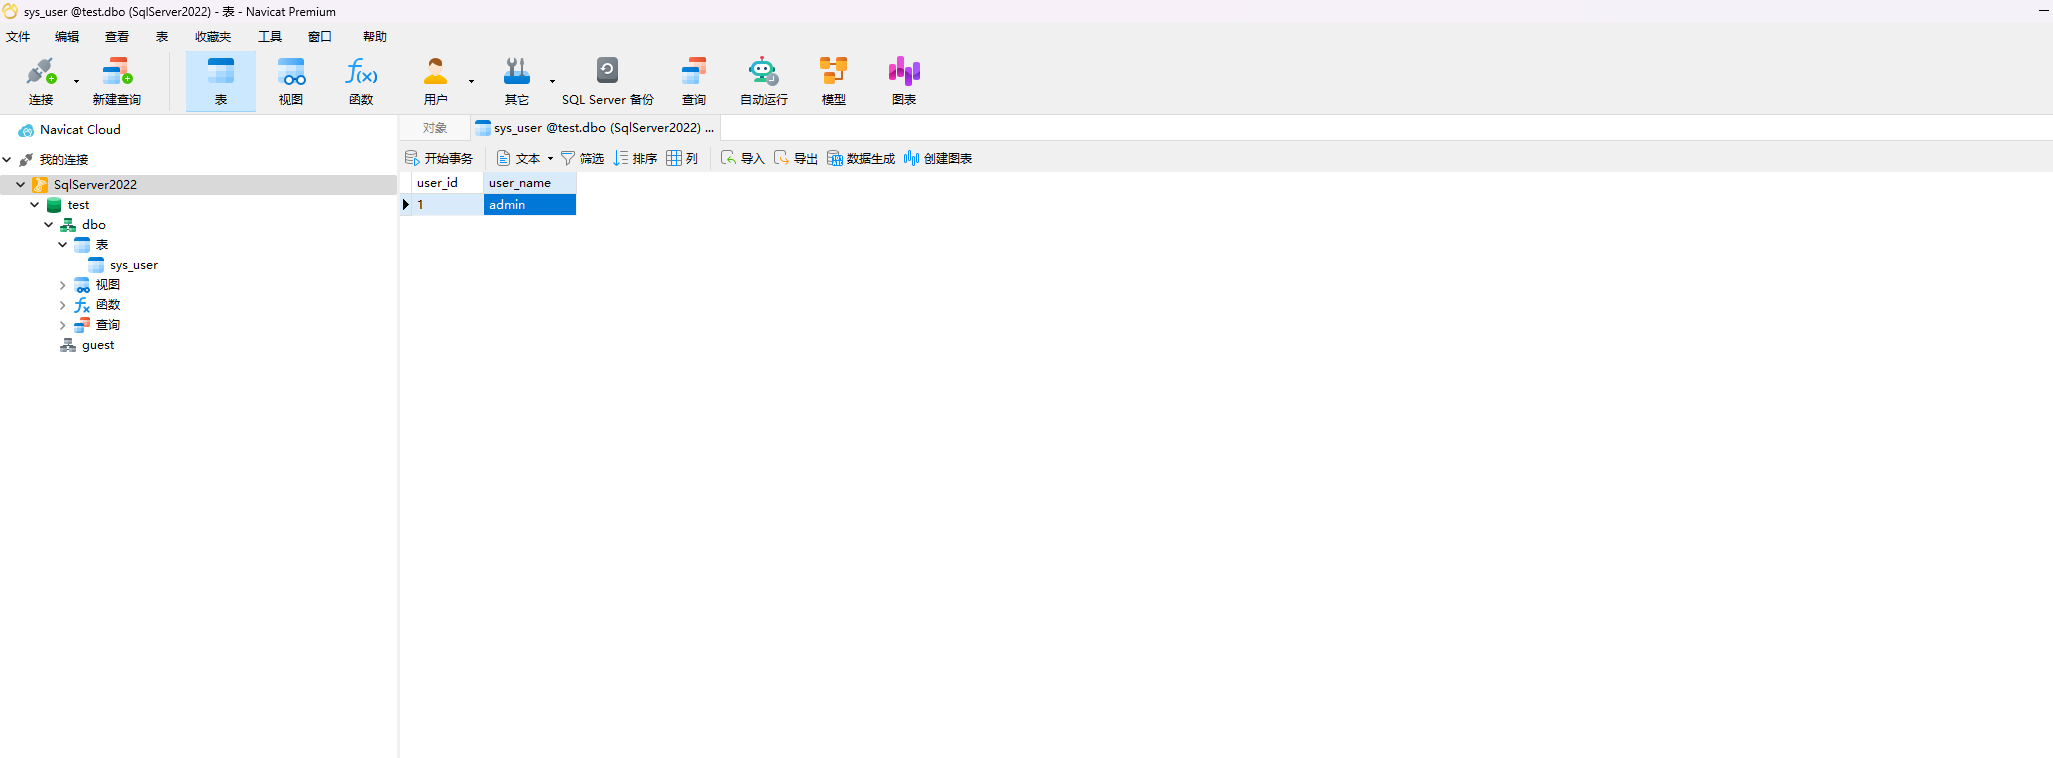Open the User dropdown arrow
The image size is (2053, 758).
click(x=471, y=81)
